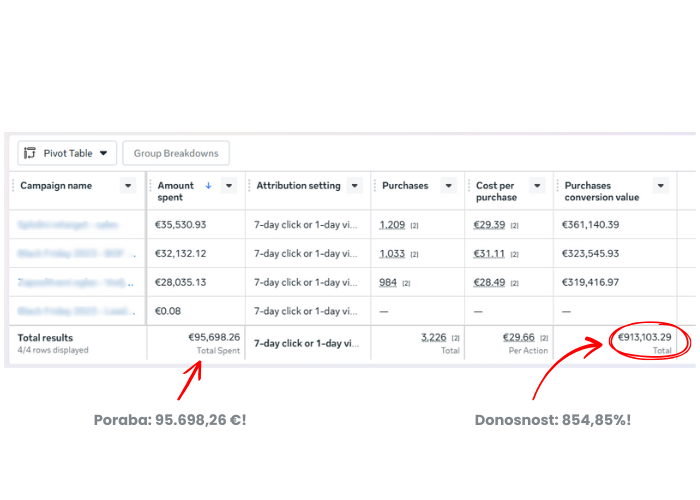Click the Pivot Table icon
This screenshot has height=500, width=700.
tap(30, 153)
